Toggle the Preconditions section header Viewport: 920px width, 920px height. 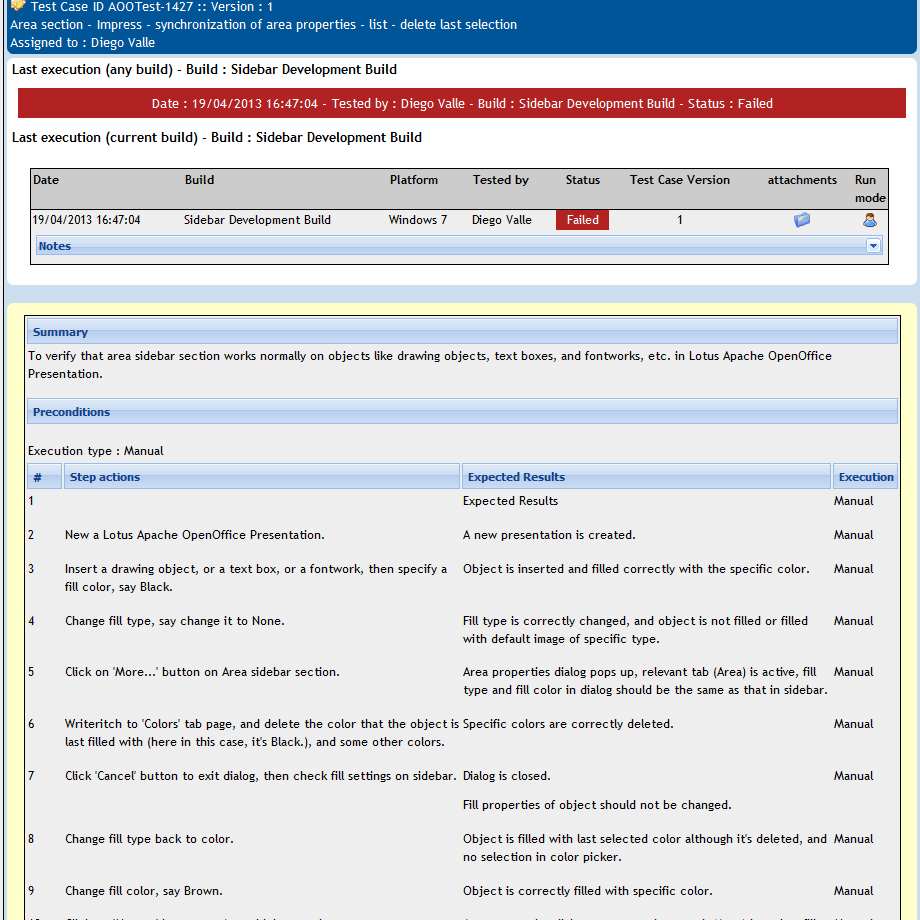pyautogui.click(x=462, y=412)
